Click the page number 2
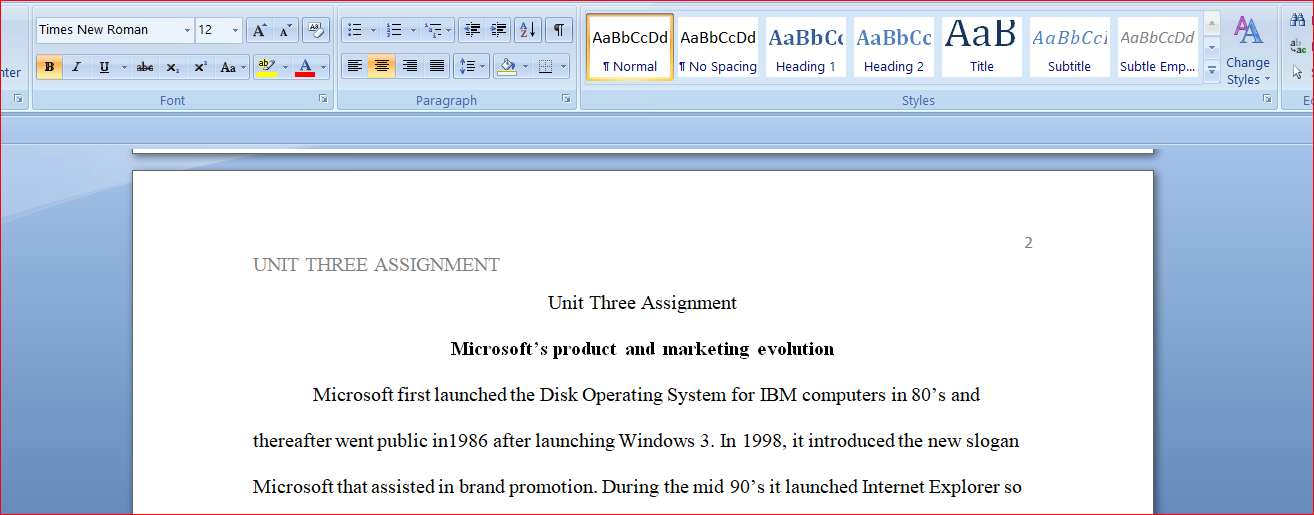Screen dimensions: 1314x515 tap(1028, 243)
